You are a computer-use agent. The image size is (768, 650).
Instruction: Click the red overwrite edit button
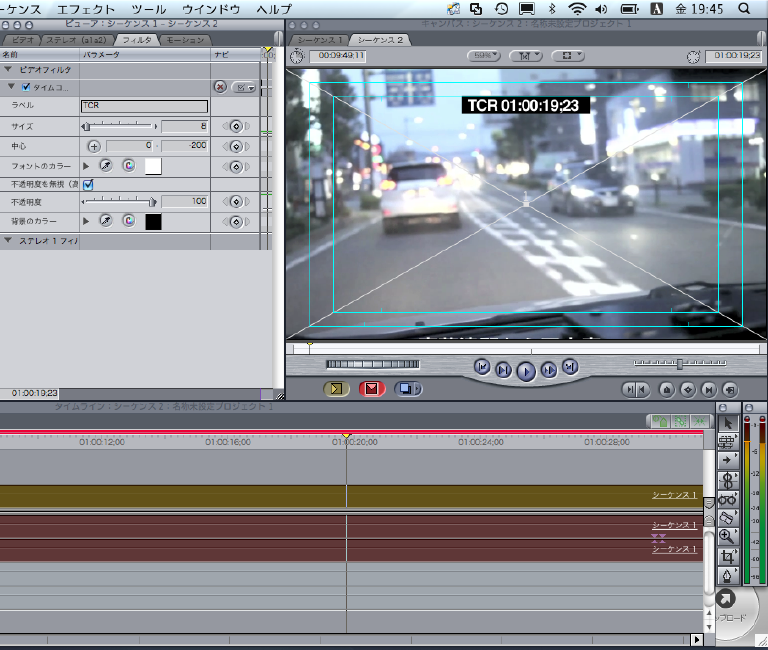click(x=372, y=389)
